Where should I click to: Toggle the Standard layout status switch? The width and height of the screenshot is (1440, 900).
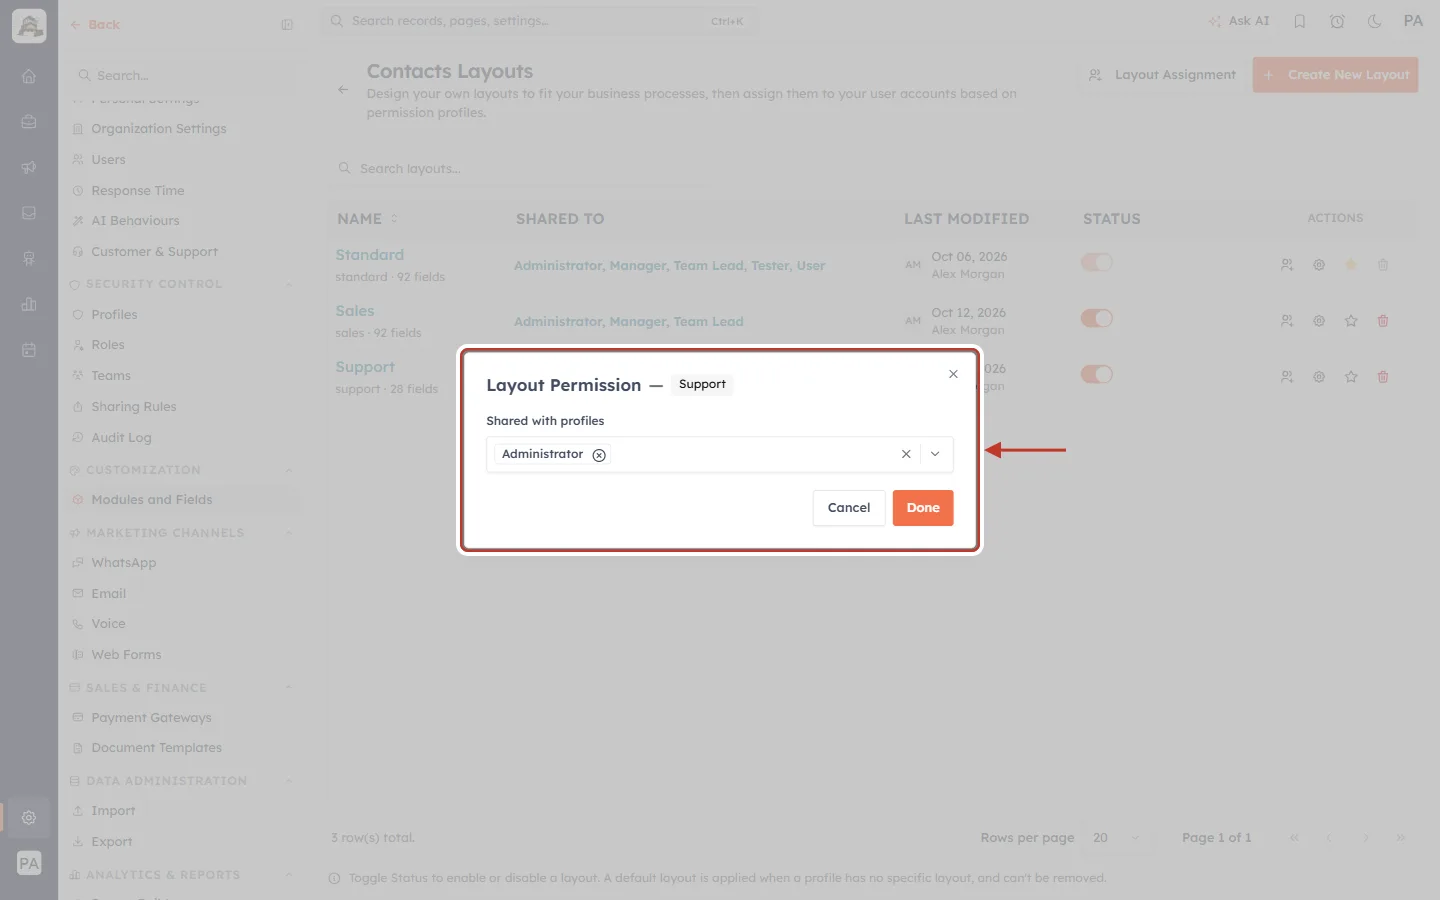[1097, 262]
